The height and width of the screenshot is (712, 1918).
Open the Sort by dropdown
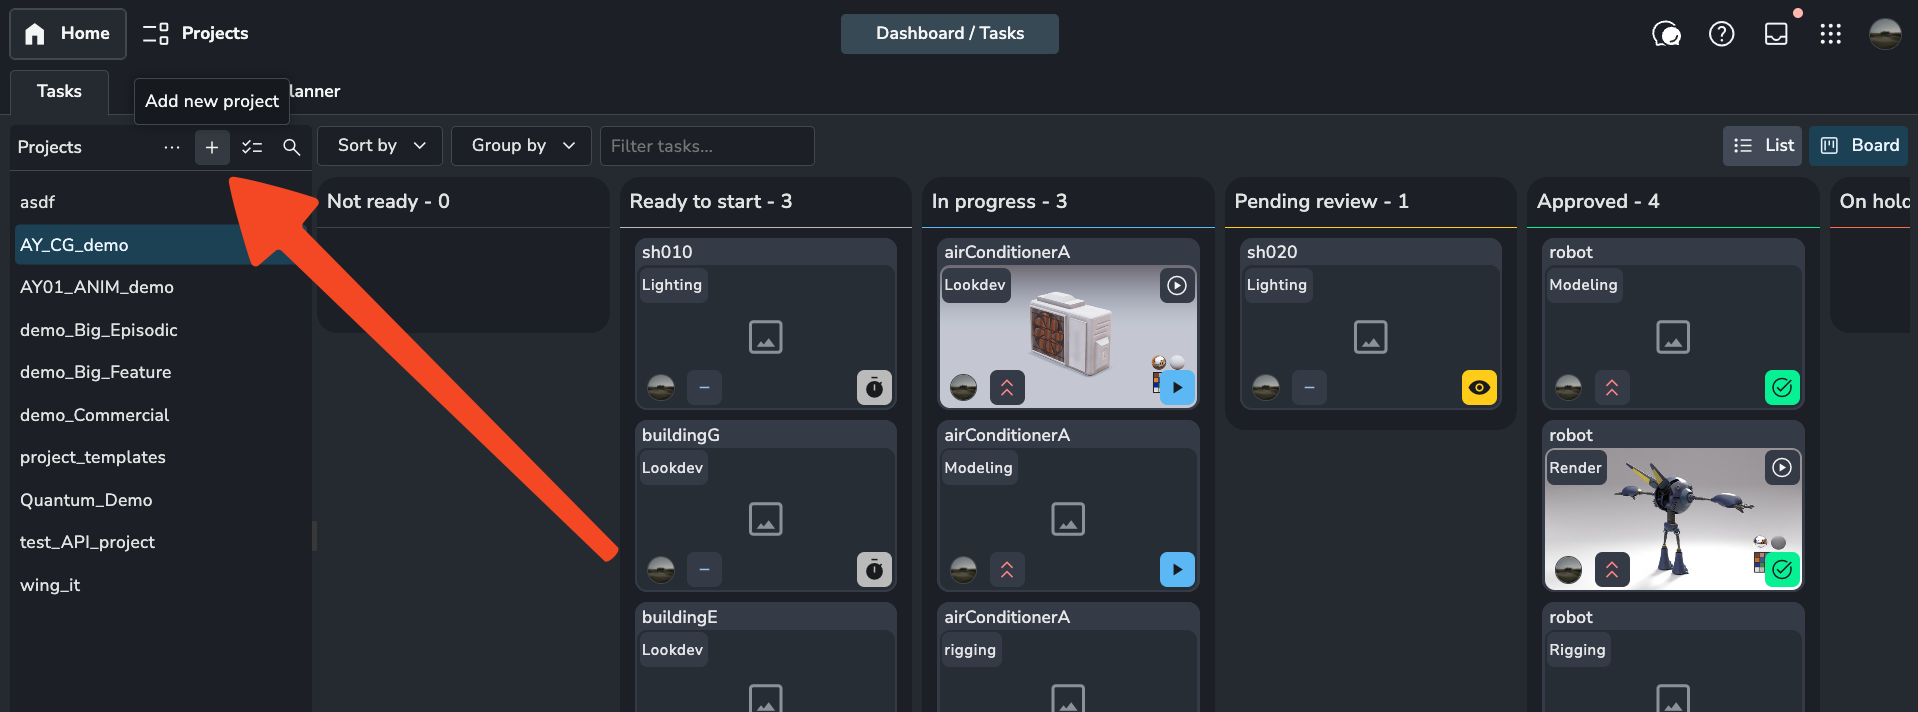tap(380, 146)
